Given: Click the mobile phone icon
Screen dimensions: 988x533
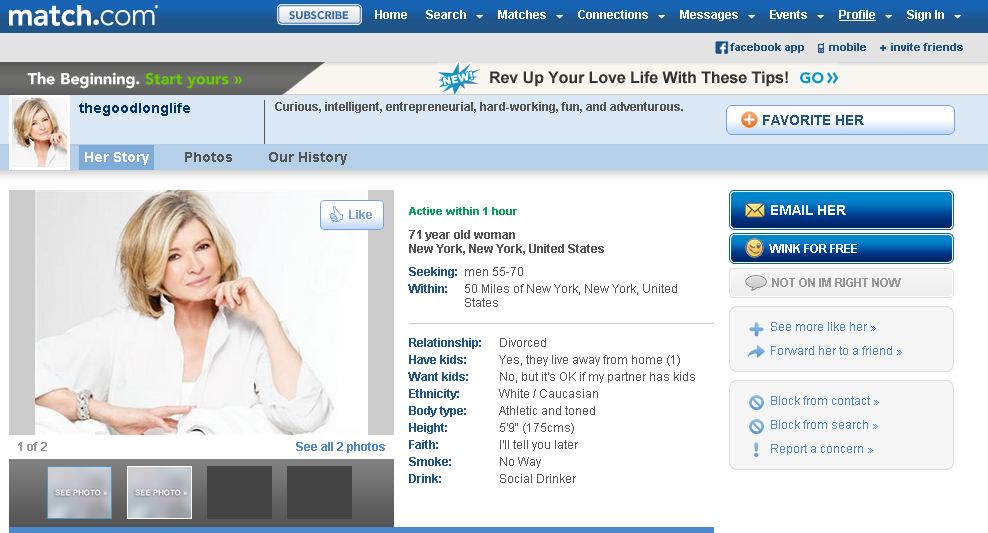Looking at the screenshot, I should coord(821,48).
